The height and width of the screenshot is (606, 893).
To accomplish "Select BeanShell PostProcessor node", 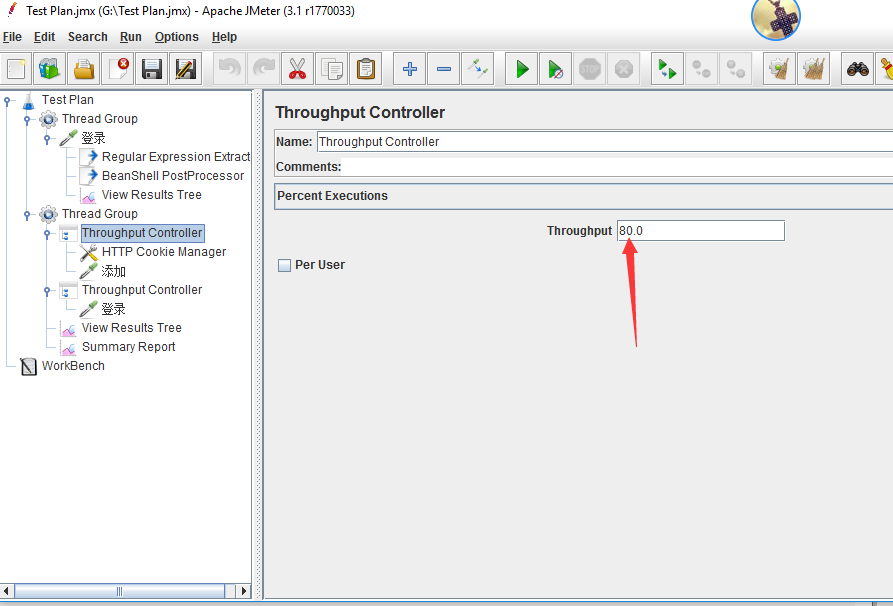I will (x=173, y=175).
